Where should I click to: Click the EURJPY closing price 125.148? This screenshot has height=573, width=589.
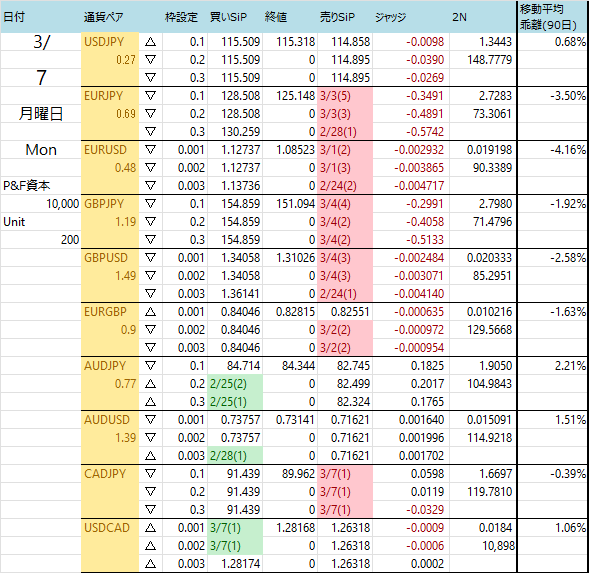point(296,96)
